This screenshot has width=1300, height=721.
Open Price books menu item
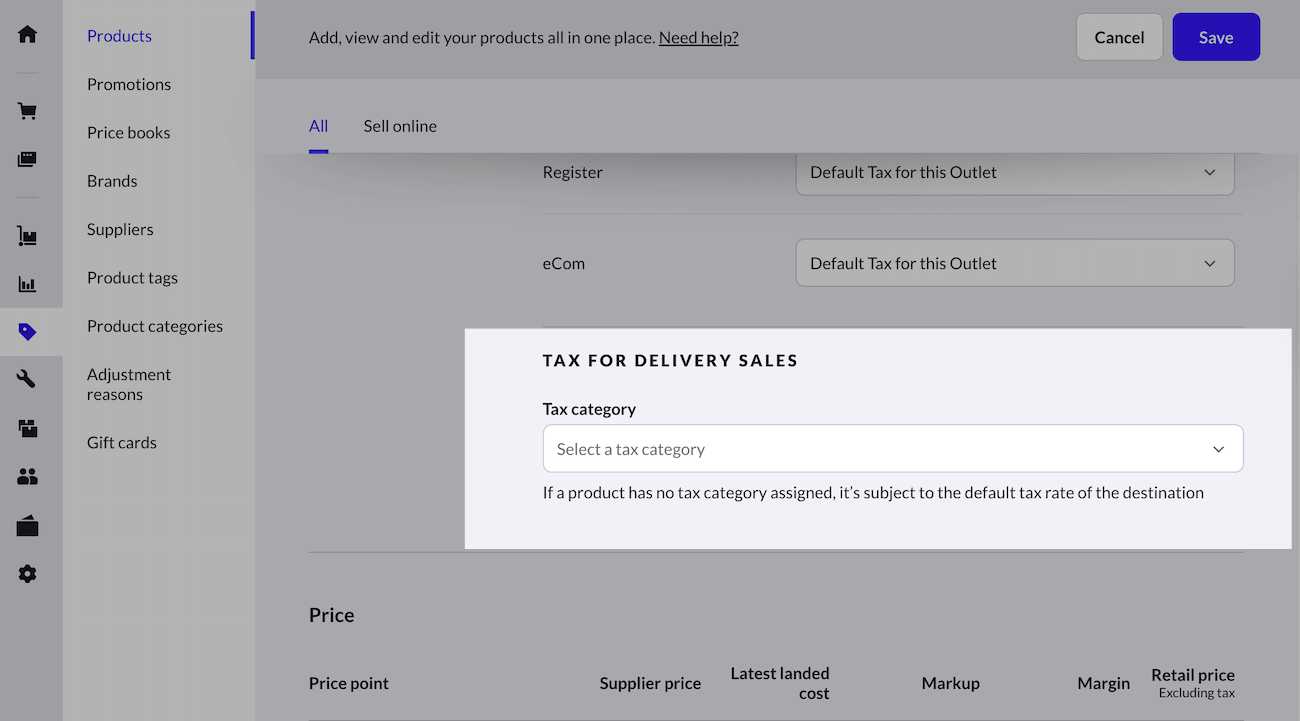[x=128, y=132]
